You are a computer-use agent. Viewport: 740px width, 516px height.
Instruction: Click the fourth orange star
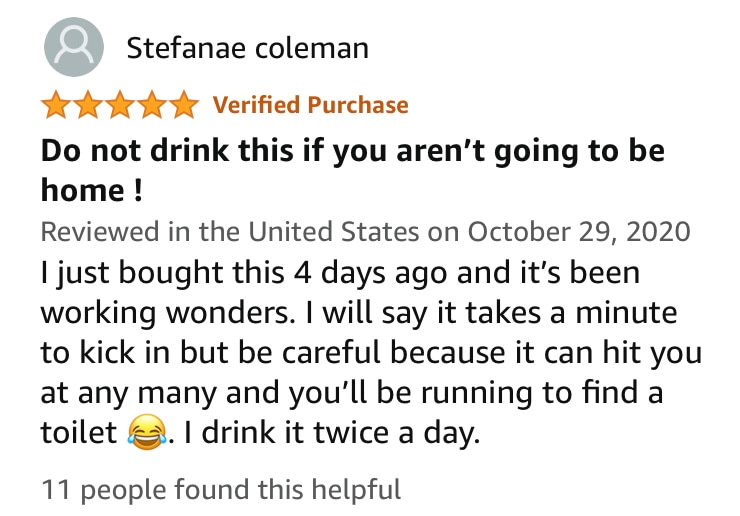[152, 104]
